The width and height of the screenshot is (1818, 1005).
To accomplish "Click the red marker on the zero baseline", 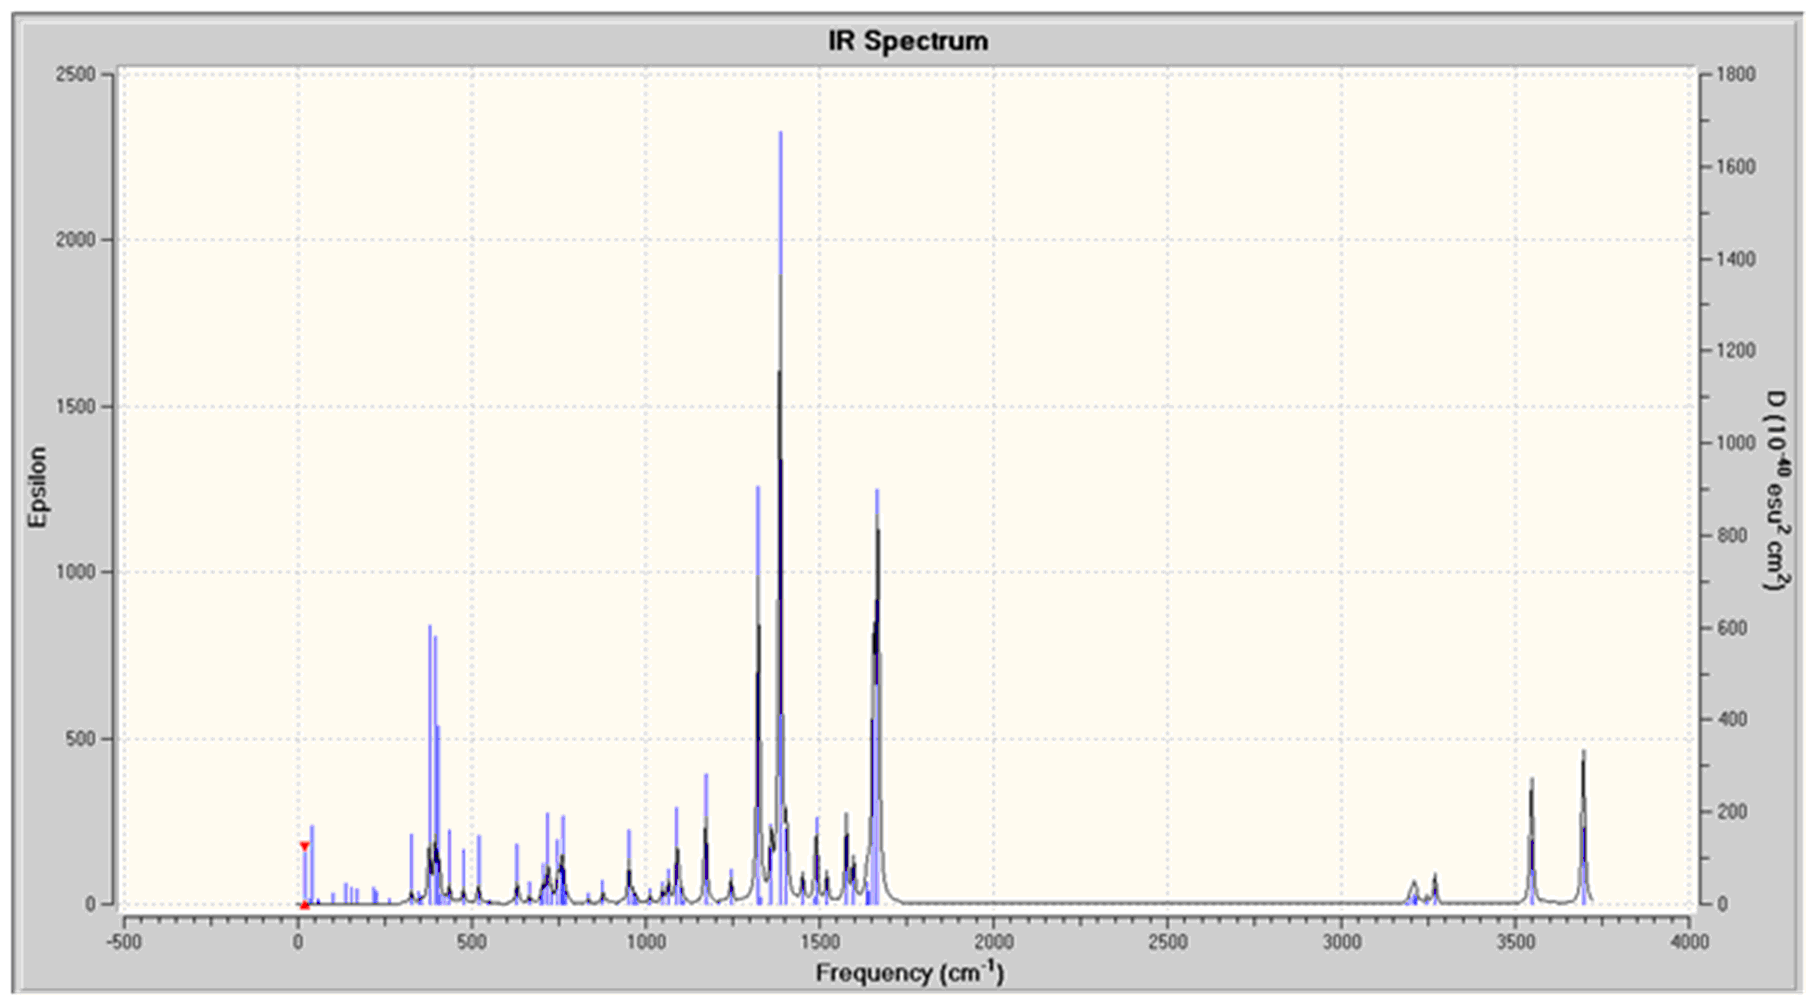I will tap(304, 905).
